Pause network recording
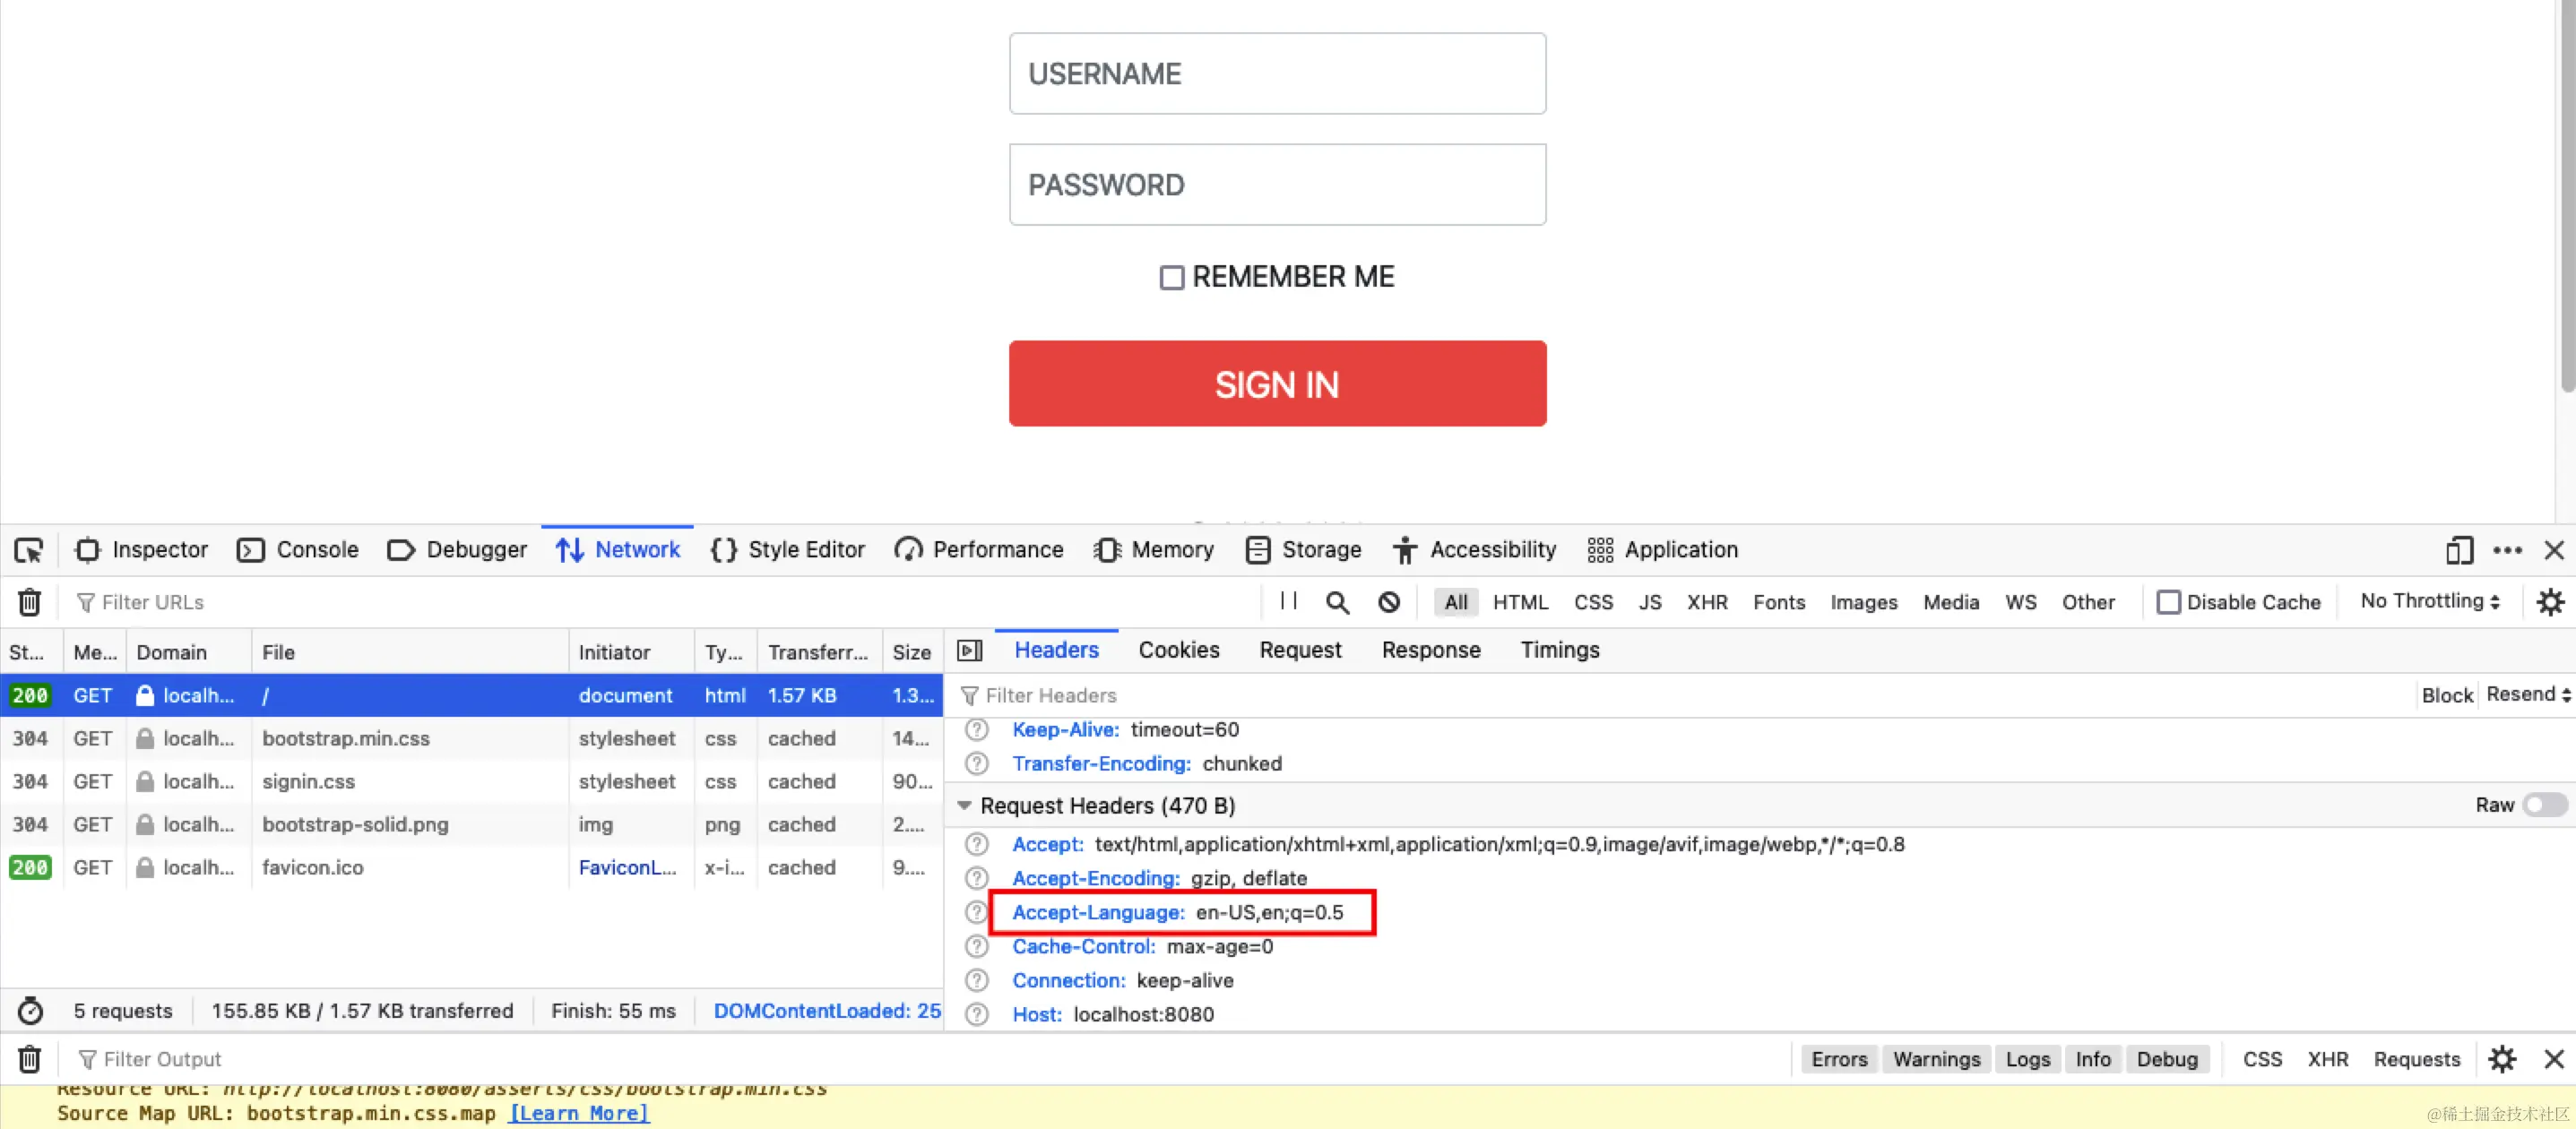 tap(1288, 601)
